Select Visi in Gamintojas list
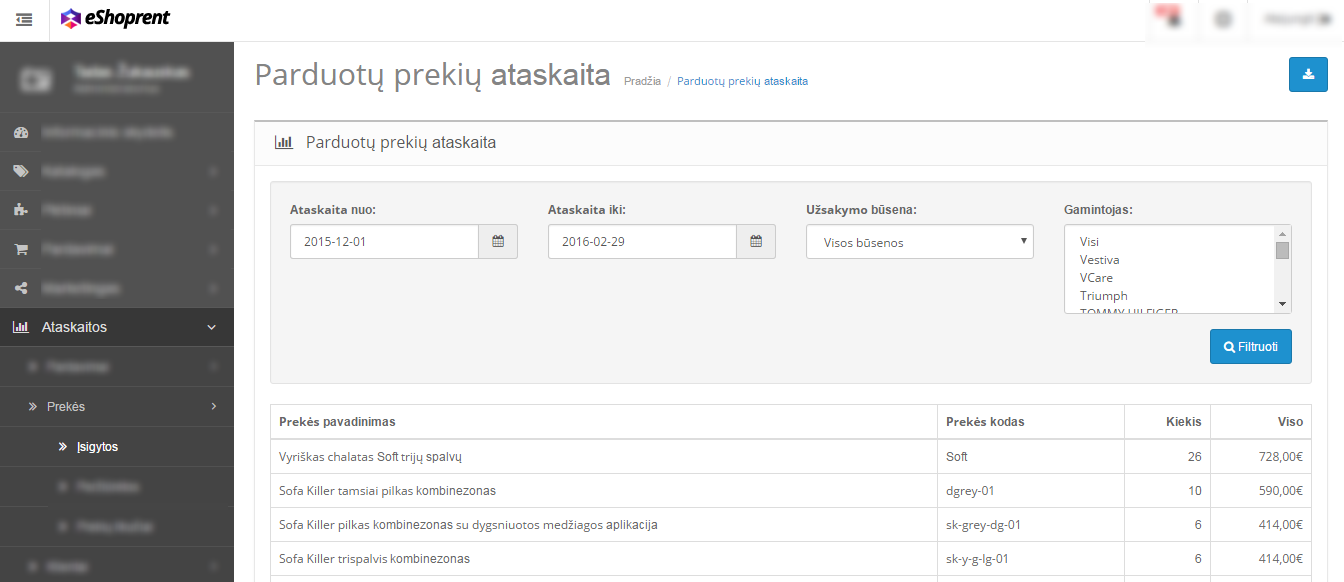Screen dimensions: 1344x582 1170,242
